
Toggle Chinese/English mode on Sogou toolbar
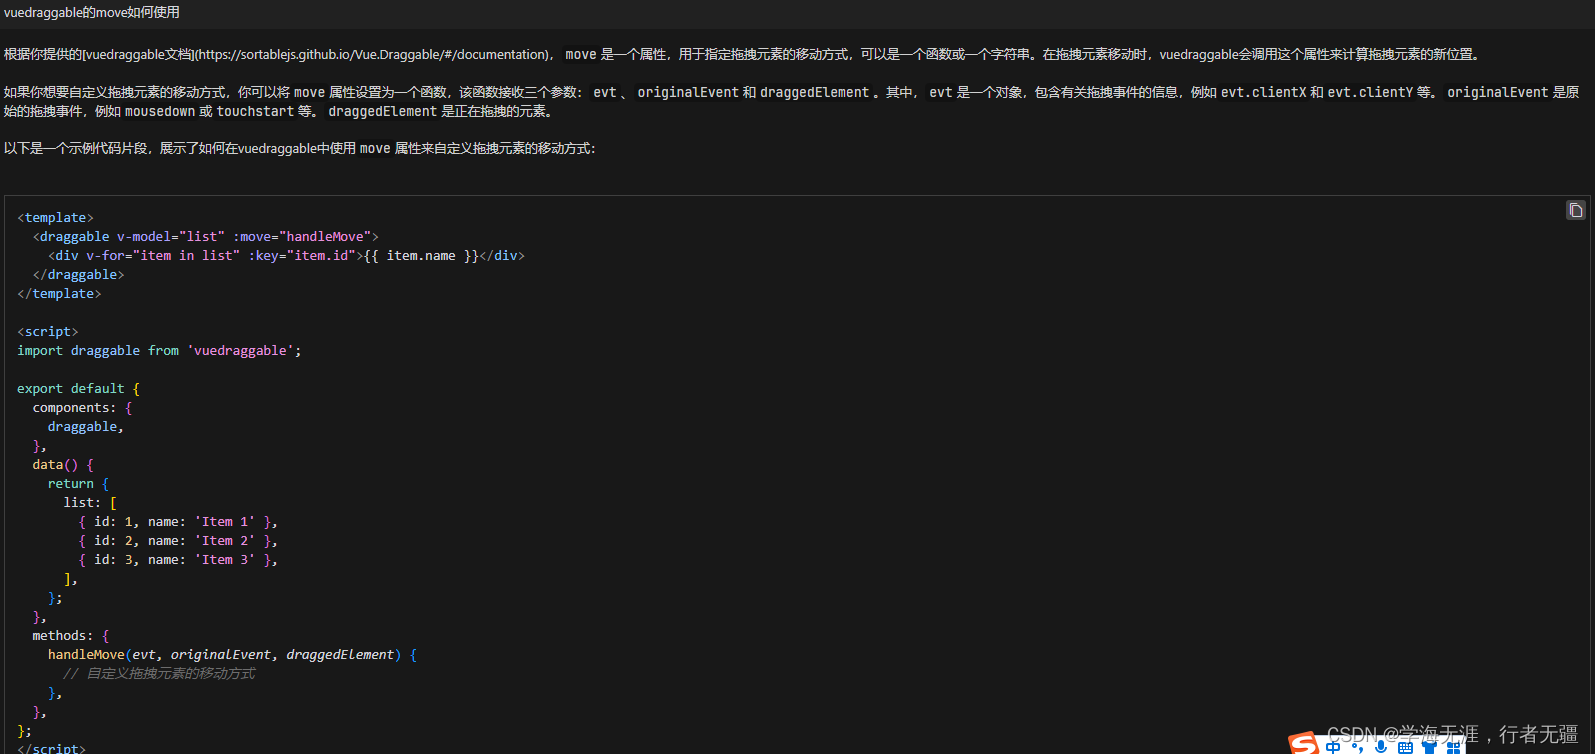(x=1333, y=747)
